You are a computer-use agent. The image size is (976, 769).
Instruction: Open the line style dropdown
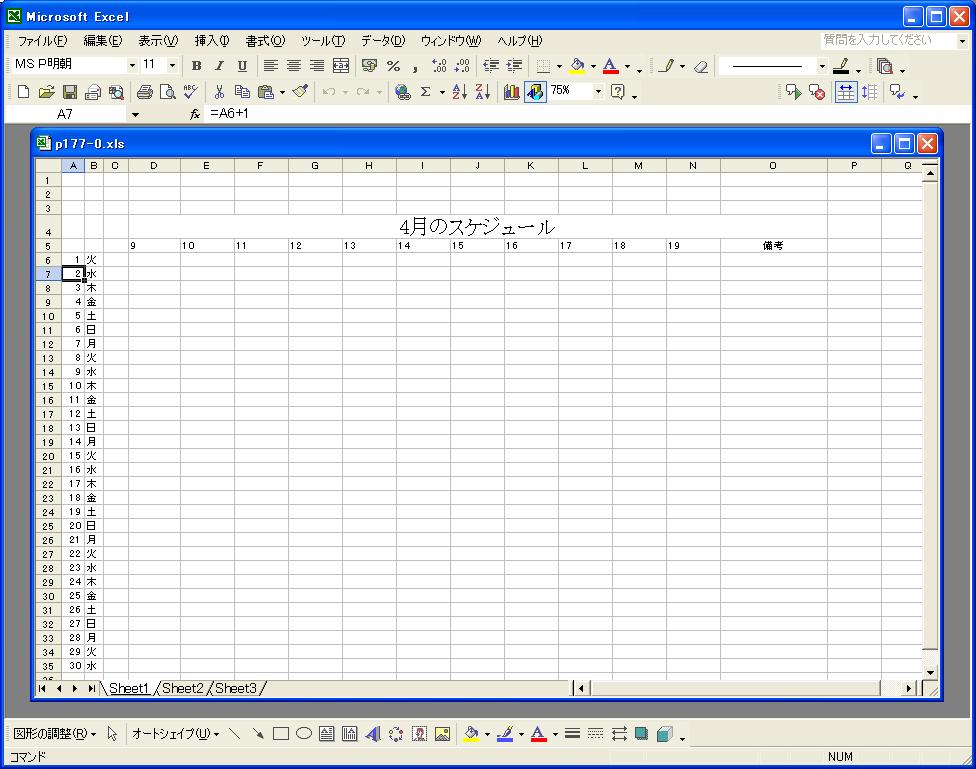[x=822, y=66]
